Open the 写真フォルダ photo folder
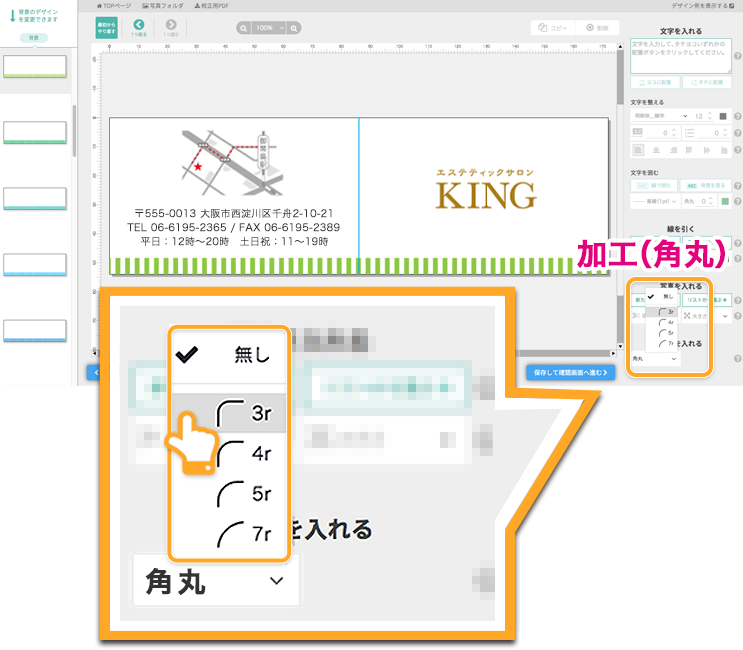This screenshot has width=743, height=650. (x=163, y=6)
